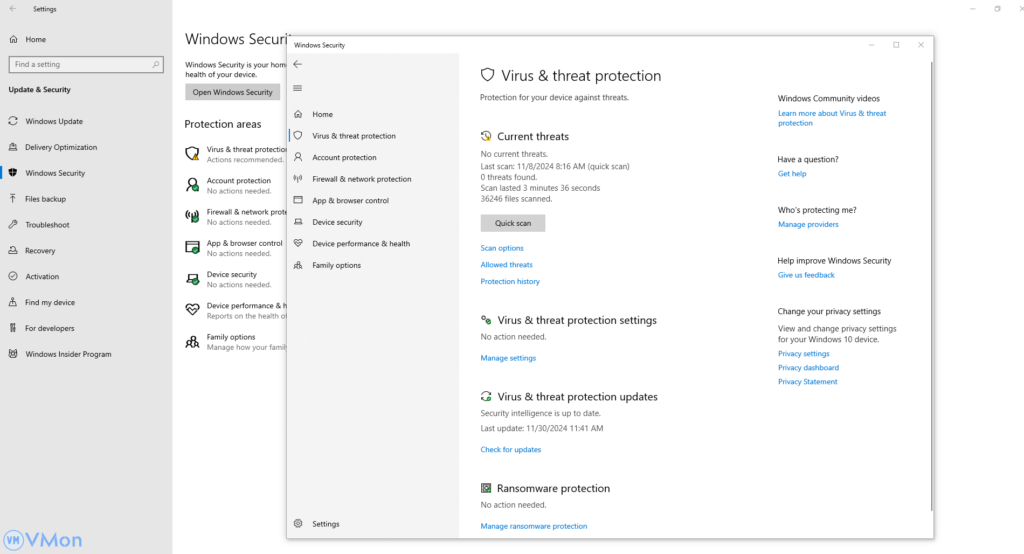The width and height of the screenshot is (1024, 554).
Task: Focus the Find a setting search box
Action: (x=86, y=64)
